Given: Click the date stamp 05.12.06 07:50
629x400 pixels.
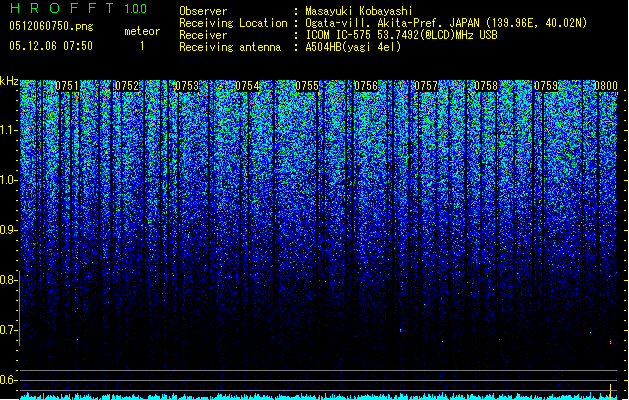Looking at the screenshot, I should 51,46.
